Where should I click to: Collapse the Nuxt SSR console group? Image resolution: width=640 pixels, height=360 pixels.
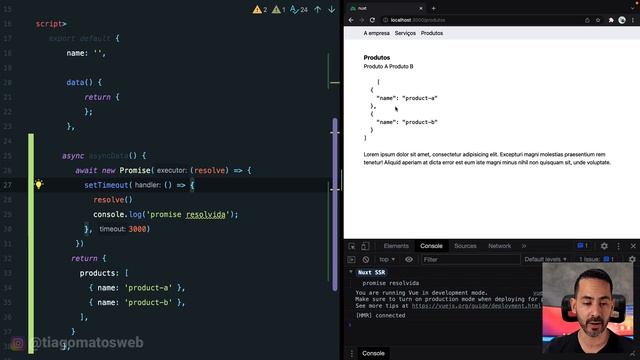click(351, 272)
